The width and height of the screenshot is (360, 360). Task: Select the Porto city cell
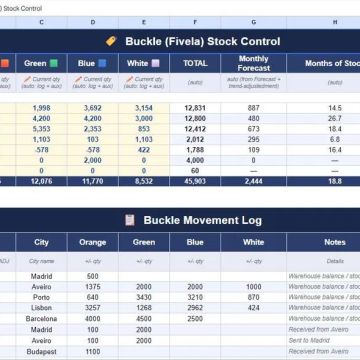click(41, 297)
